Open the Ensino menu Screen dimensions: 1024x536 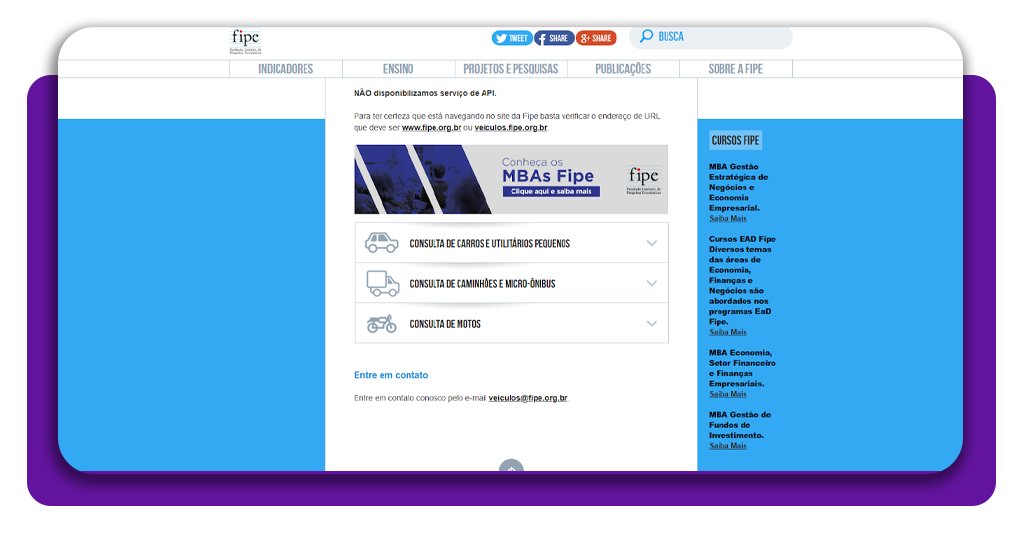[x=398, y=69]
